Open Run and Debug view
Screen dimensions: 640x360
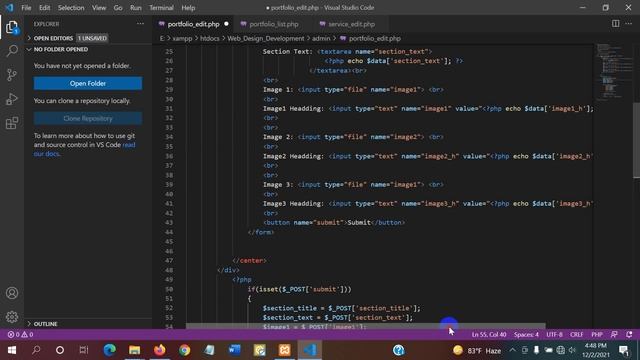click(12, 99)
